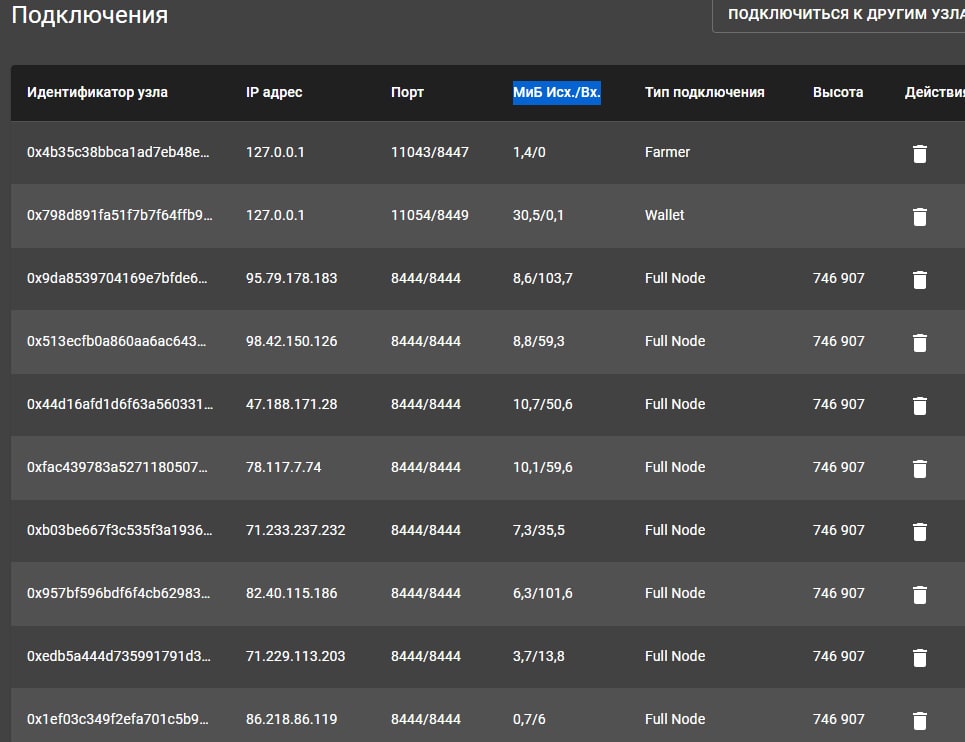This screenshot has width=965, height=742.
Task: Click height 746 907 in 86.218.86.119 row
Action: click(838, 719)
